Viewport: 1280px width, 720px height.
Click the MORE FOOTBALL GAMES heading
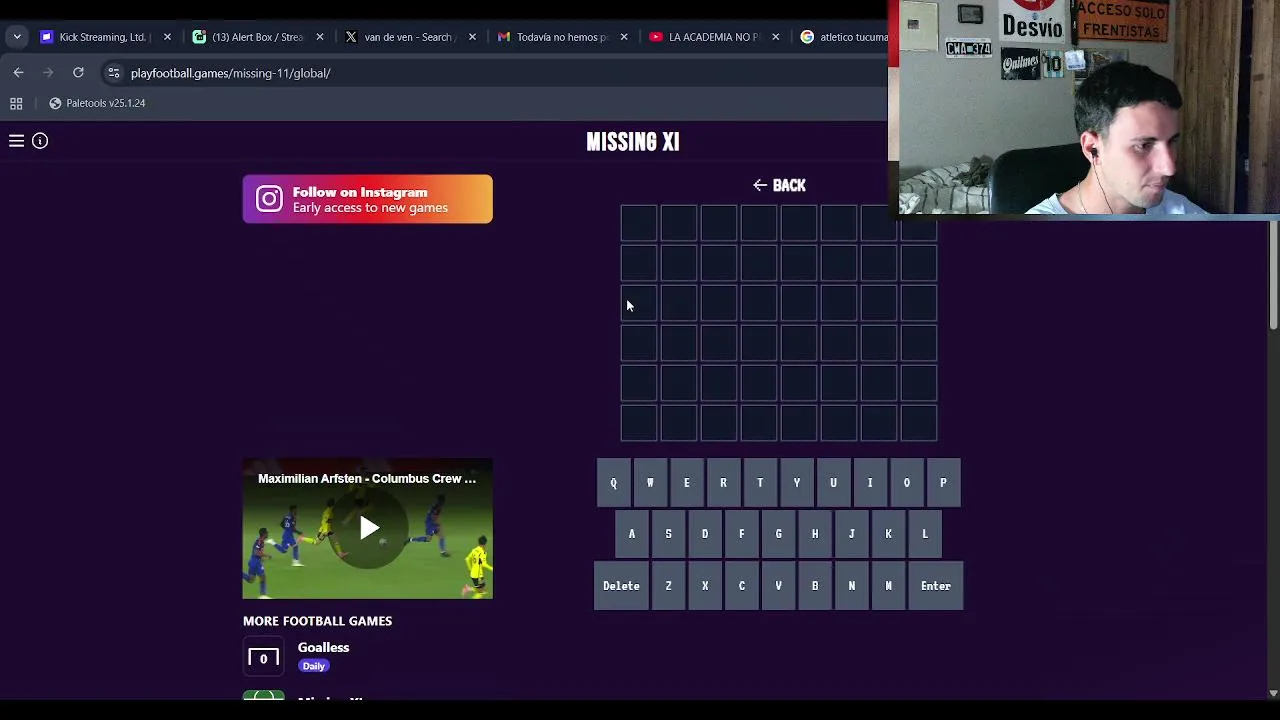pos(317,621)
